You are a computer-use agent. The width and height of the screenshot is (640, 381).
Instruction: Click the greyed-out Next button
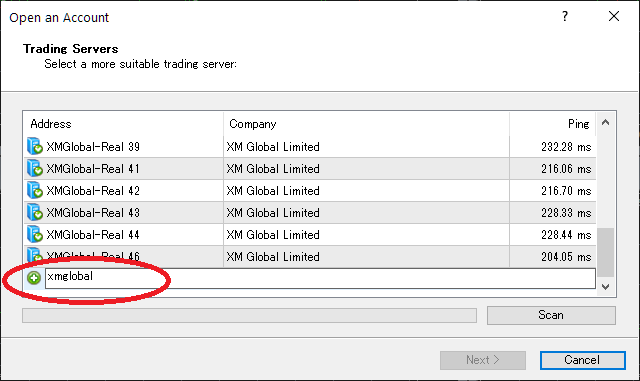pos(483,360)
